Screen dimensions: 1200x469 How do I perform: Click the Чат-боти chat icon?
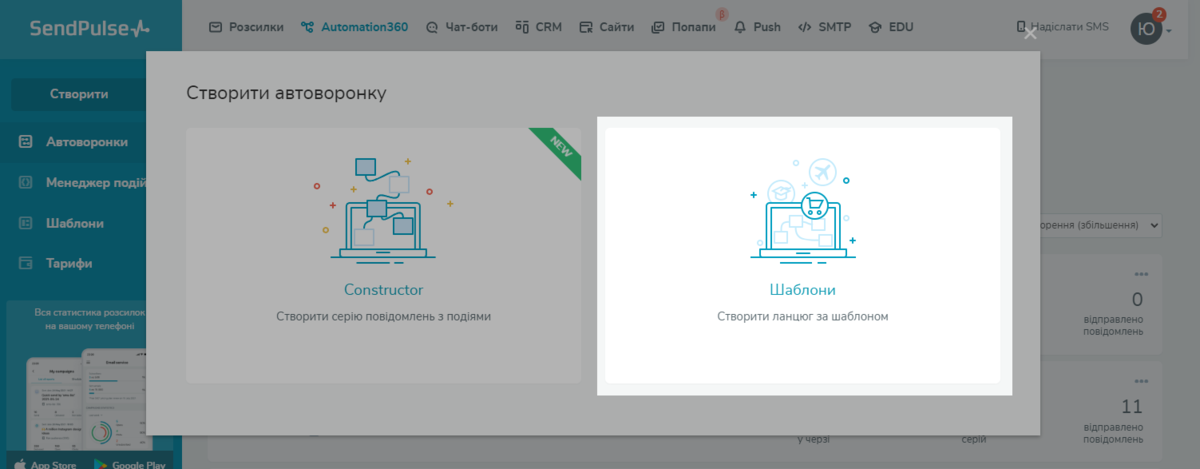click(x=431, y=27)
